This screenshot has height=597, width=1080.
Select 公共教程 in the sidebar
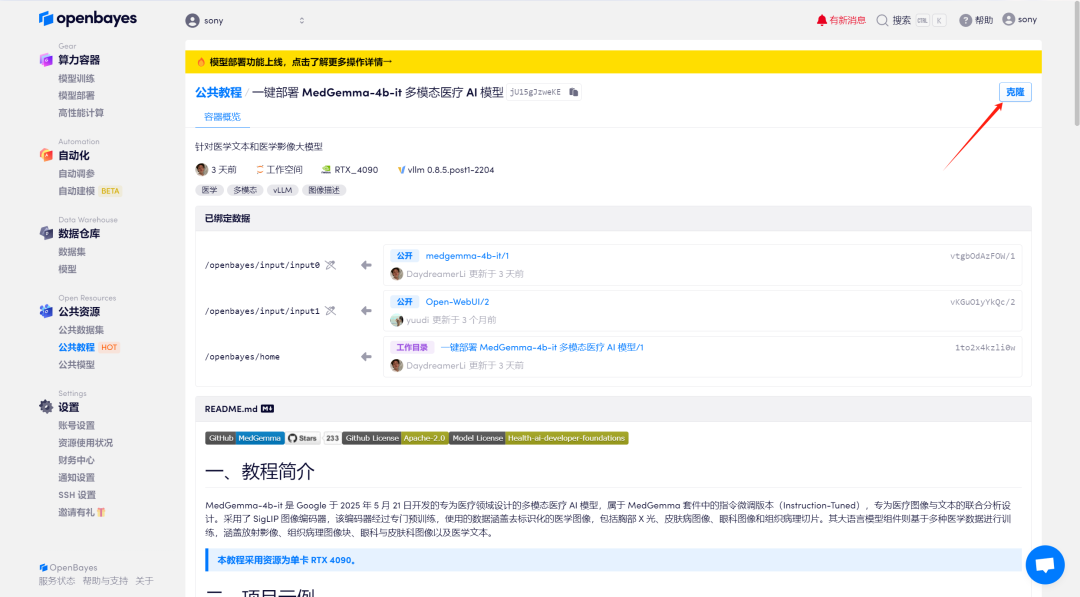click(76, 347)
